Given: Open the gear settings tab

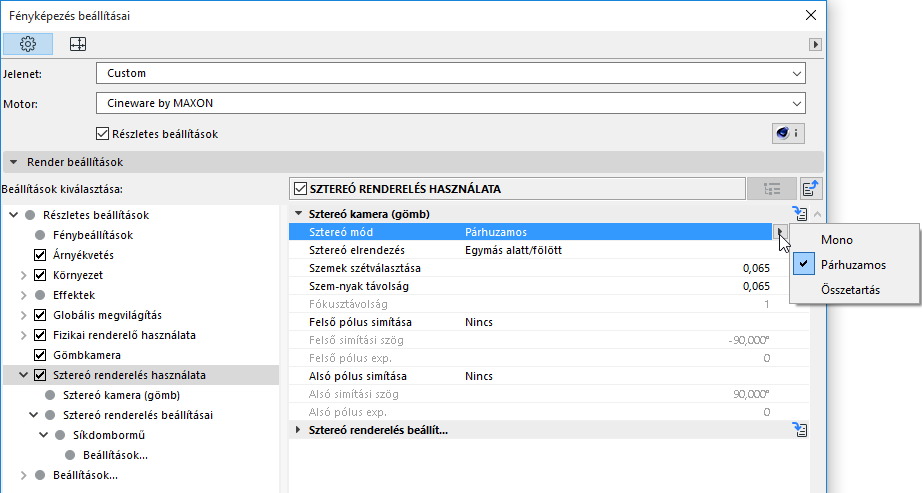Looking at the screenshot, I should click(x=28, y=44).
